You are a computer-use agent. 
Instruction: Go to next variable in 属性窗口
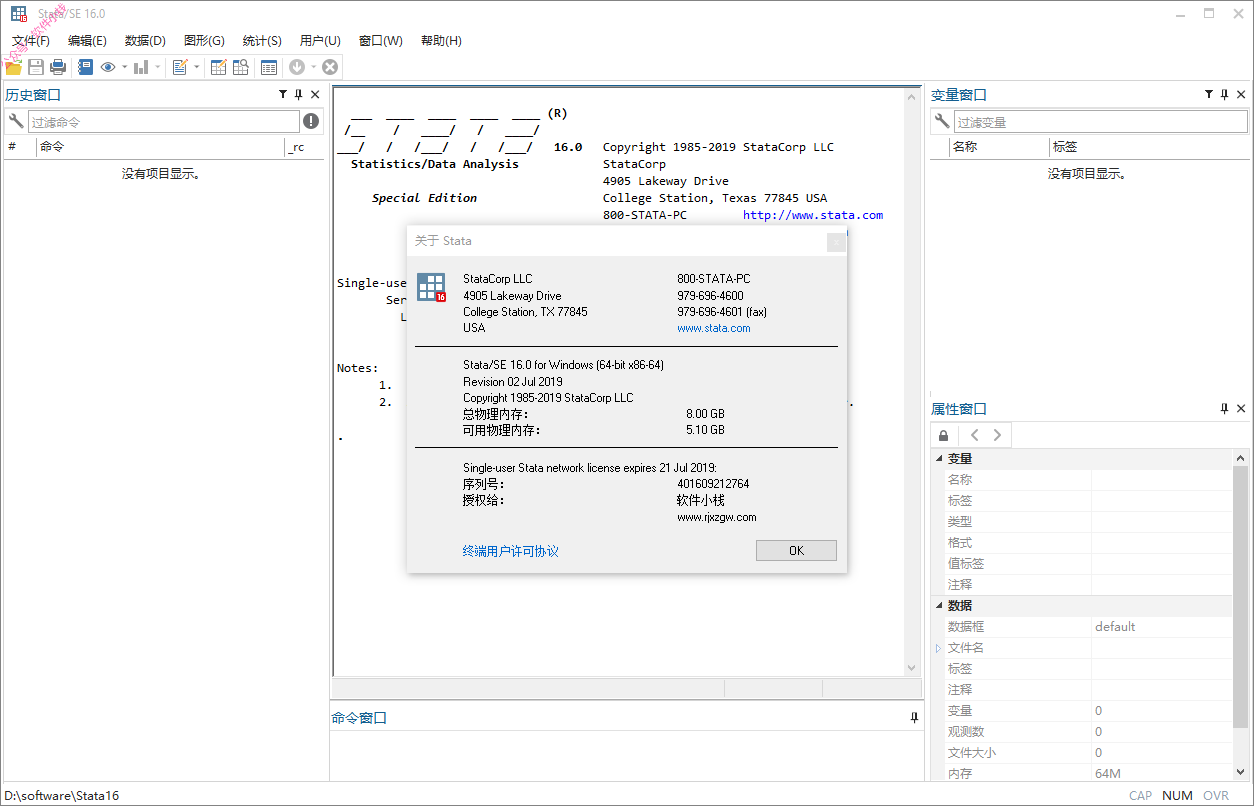point(996,435)
